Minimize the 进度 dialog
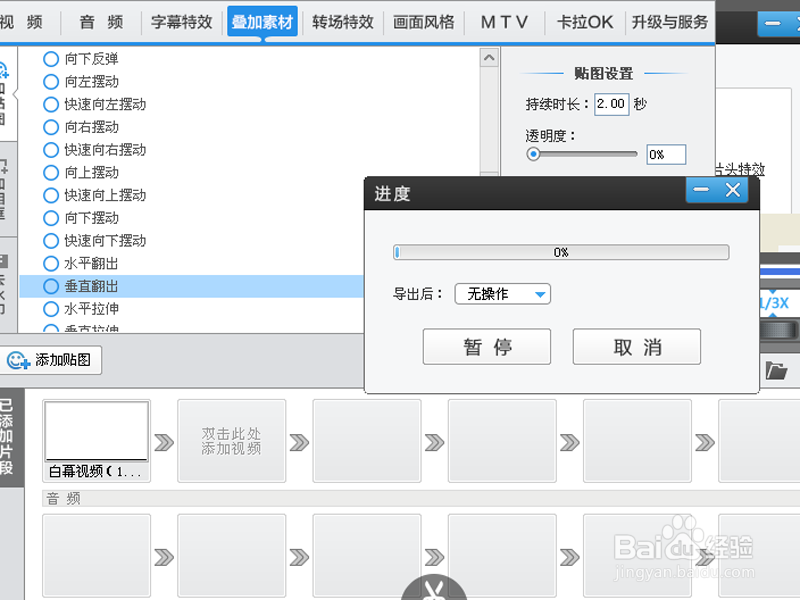The image size is (800, 600). [701, 190]
